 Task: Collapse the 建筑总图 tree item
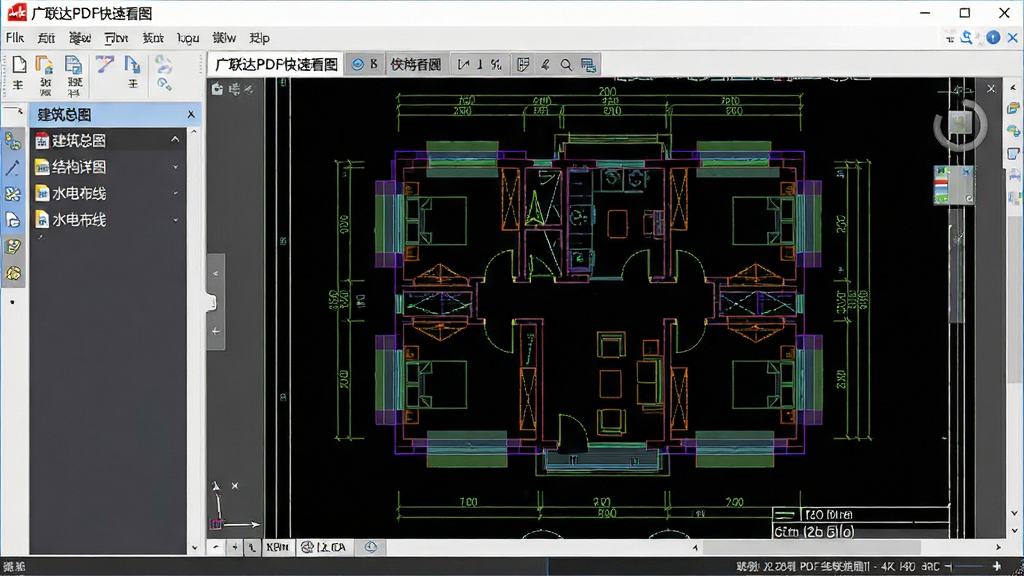(x=175, y=140)
